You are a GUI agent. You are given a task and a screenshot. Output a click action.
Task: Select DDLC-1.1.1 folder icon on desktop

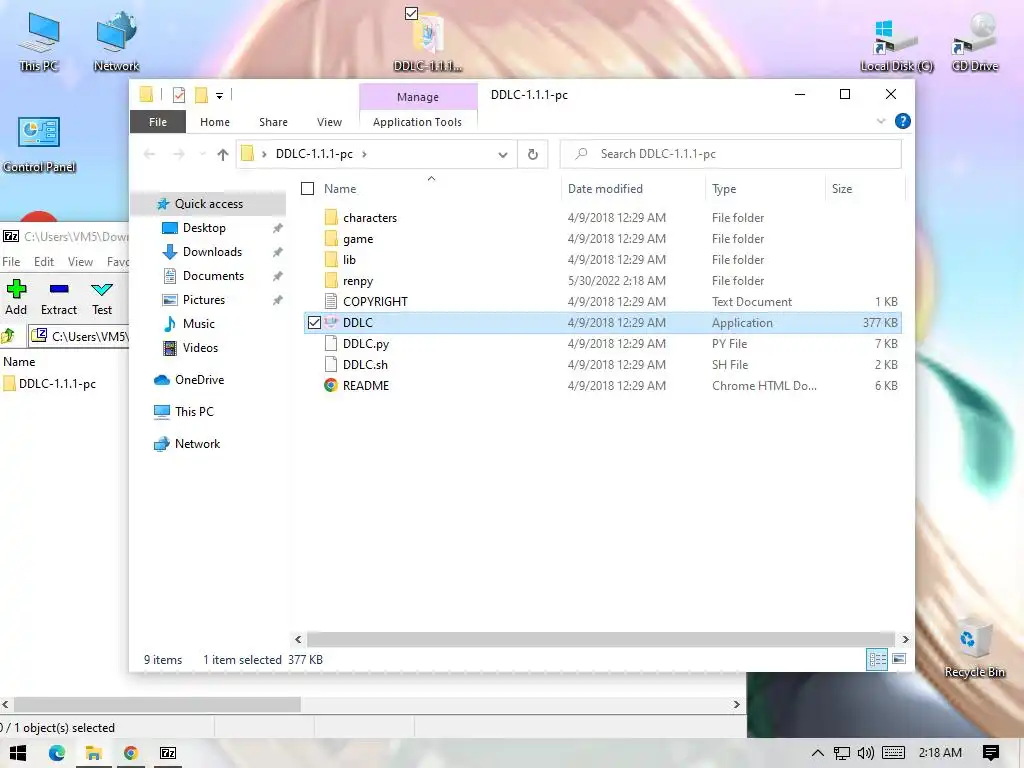(428, 40)
